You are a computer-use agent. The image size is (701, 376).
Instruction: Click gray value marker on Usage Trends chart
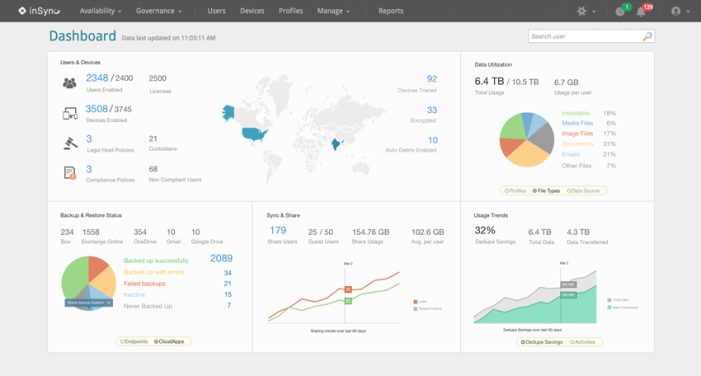[x=568, y=284]
